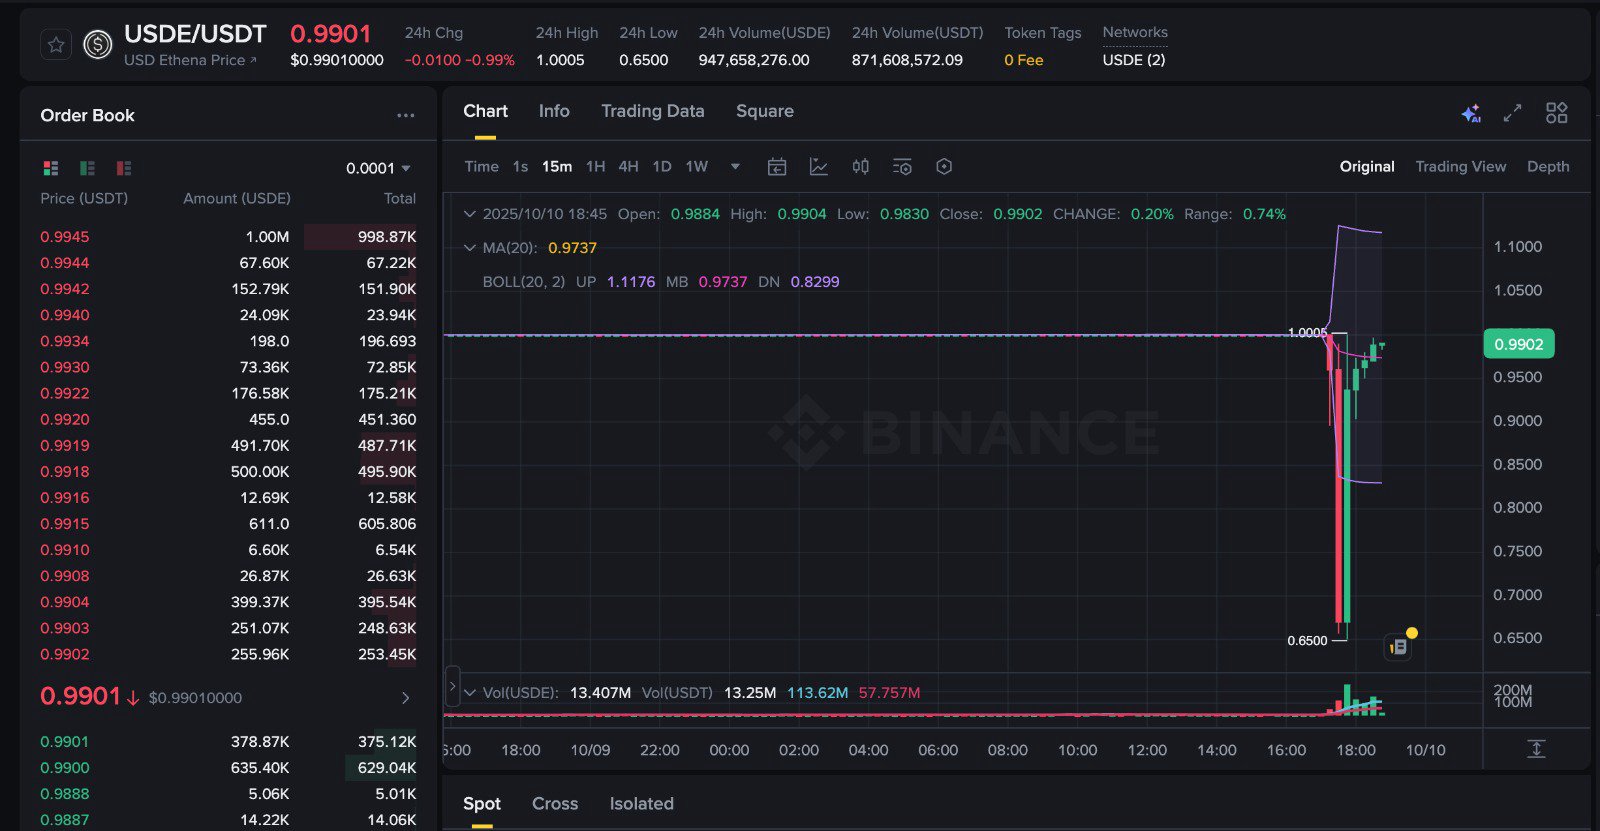Open the Trading Data tab
1600x831 pixels.
(x=652, y=111)
